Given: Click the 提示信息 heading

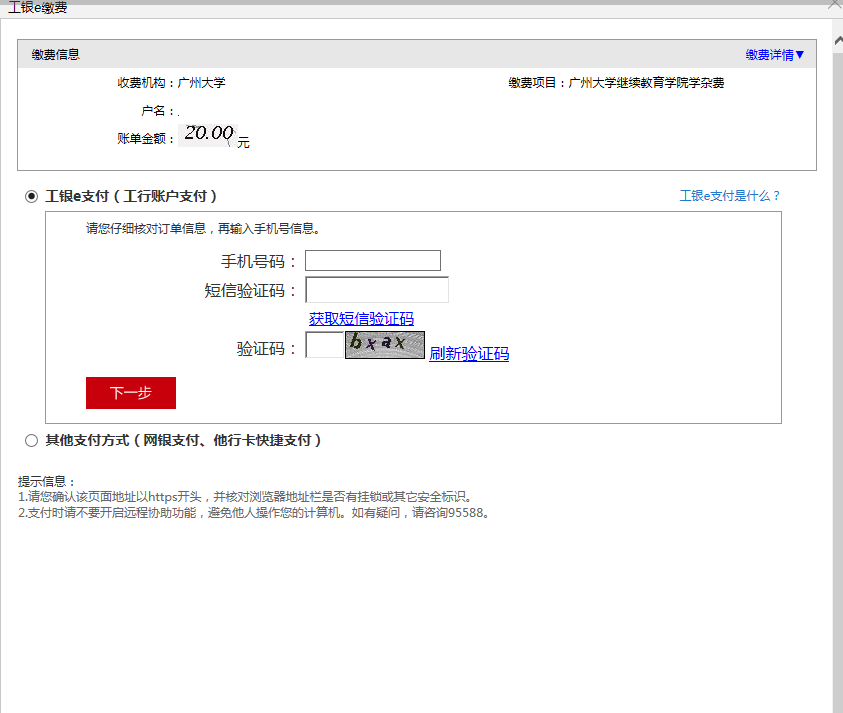Looking at the screenshot, I should (x=46, y=481).
